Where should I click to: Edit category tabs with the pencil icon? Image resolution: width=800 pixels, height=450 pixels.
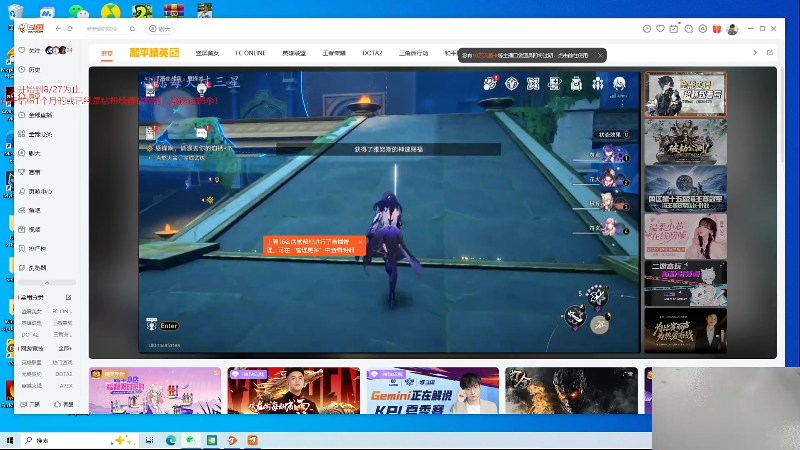click(x=770, y=53)
